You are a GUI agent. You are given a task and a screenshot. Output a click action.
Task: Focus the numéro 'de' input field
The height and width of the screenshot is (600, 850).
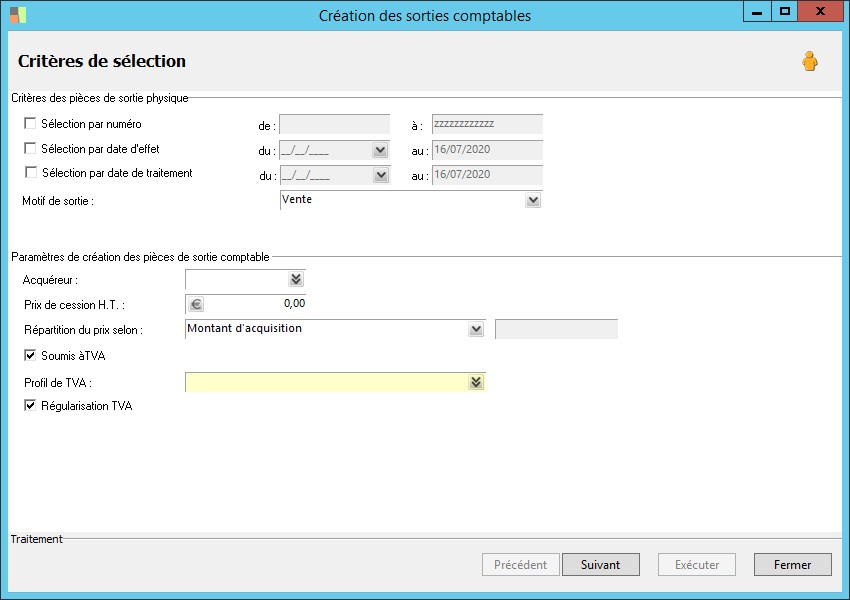click(x=335, y=125)
